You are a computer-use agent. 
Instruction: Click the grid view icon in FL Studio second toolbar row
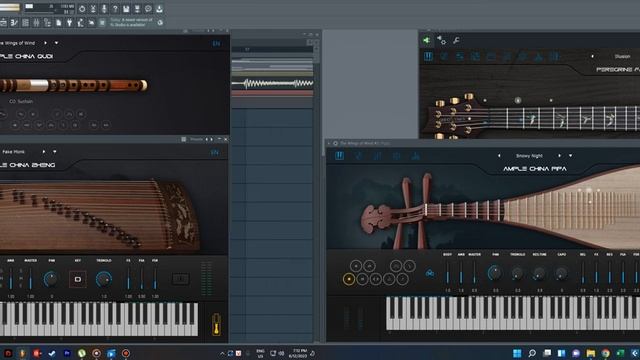[x=25, y=23]
